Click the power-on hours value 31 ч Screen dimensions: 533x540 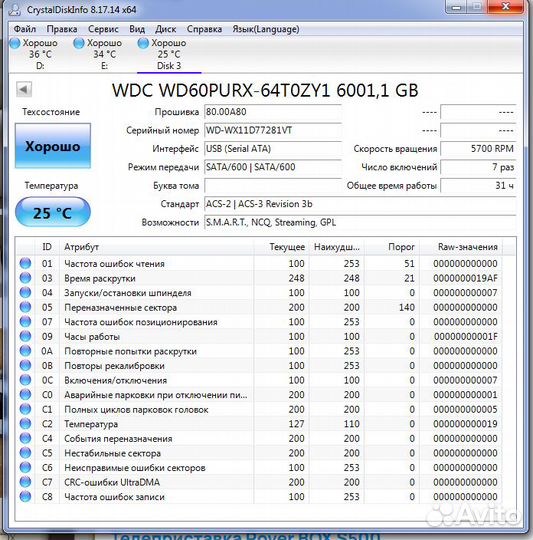478,186
